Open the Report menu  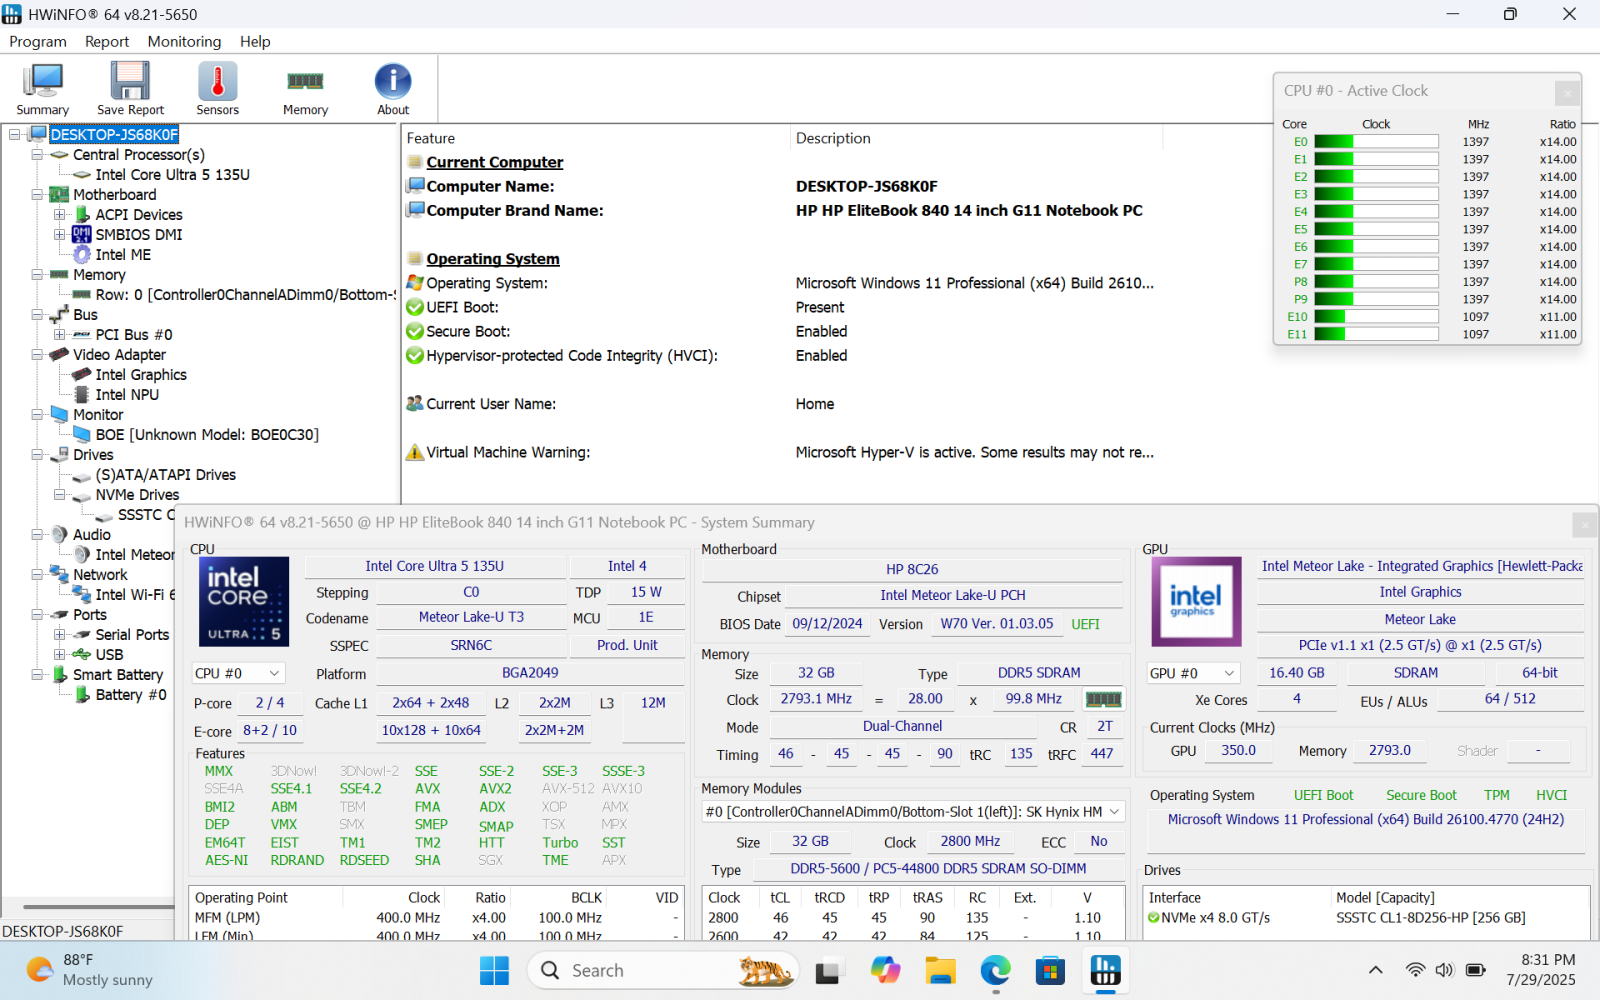[107, 42]
